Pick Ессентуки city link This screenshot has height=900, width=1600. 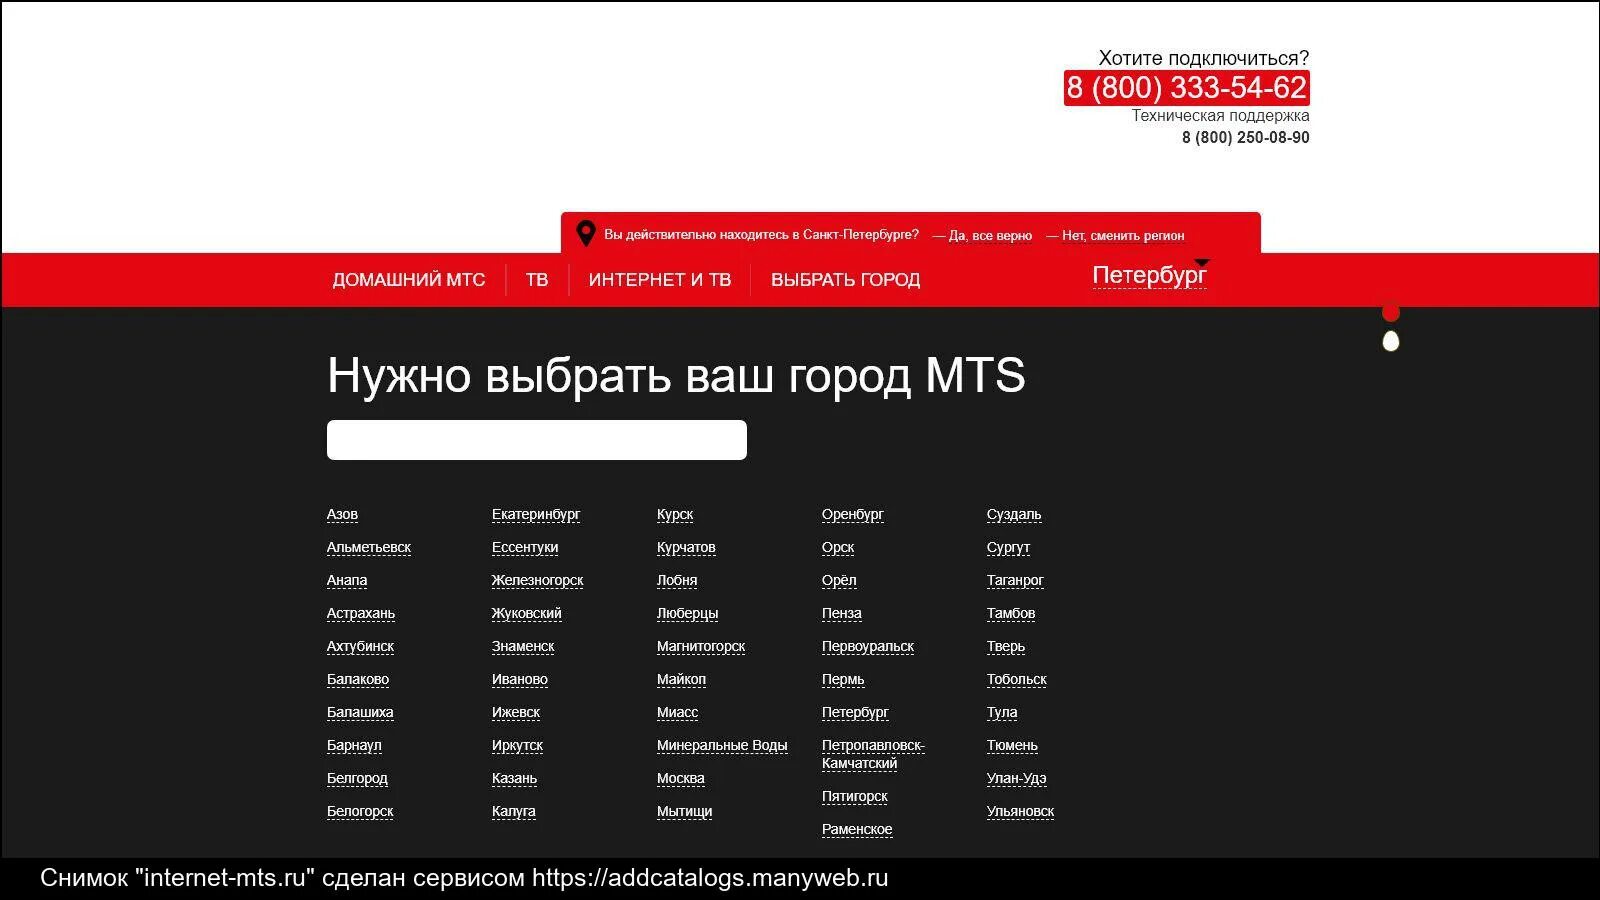click(525, 547)
